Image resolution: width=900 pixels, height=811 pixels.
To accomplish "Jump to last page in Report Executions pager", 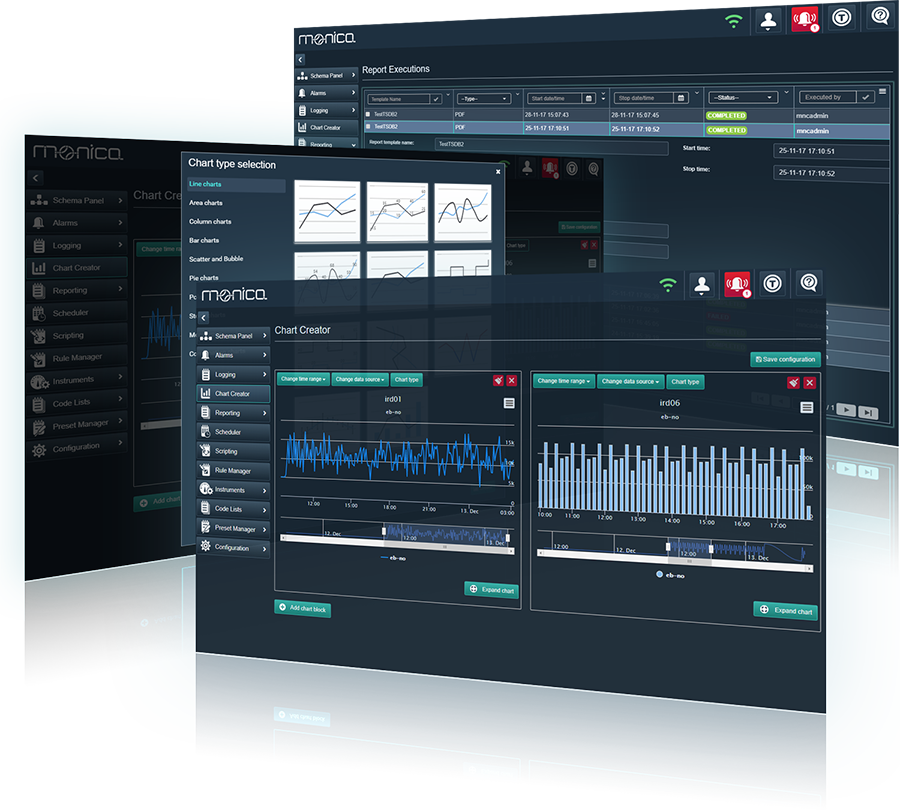I will pyautogui.click(x=868, y=412).
